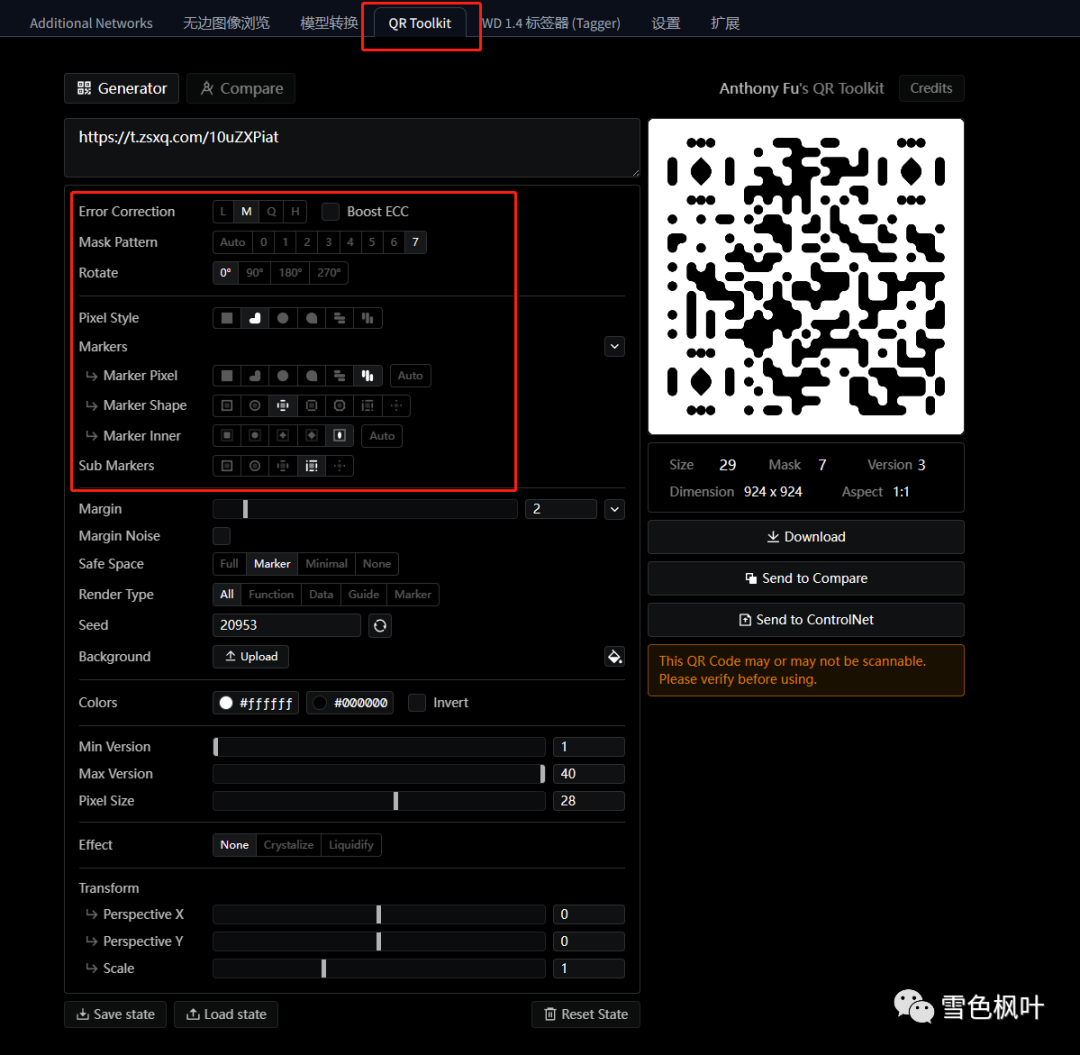This screenshot has height=1055, width=1080.
Task: Click the Scale slider handle
Action: (x=324, y=968)
